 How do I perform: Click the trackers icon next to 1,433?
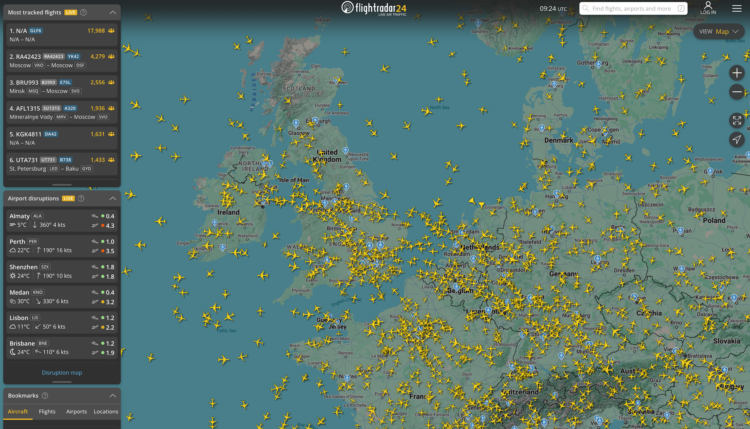[x=111, y=160]
